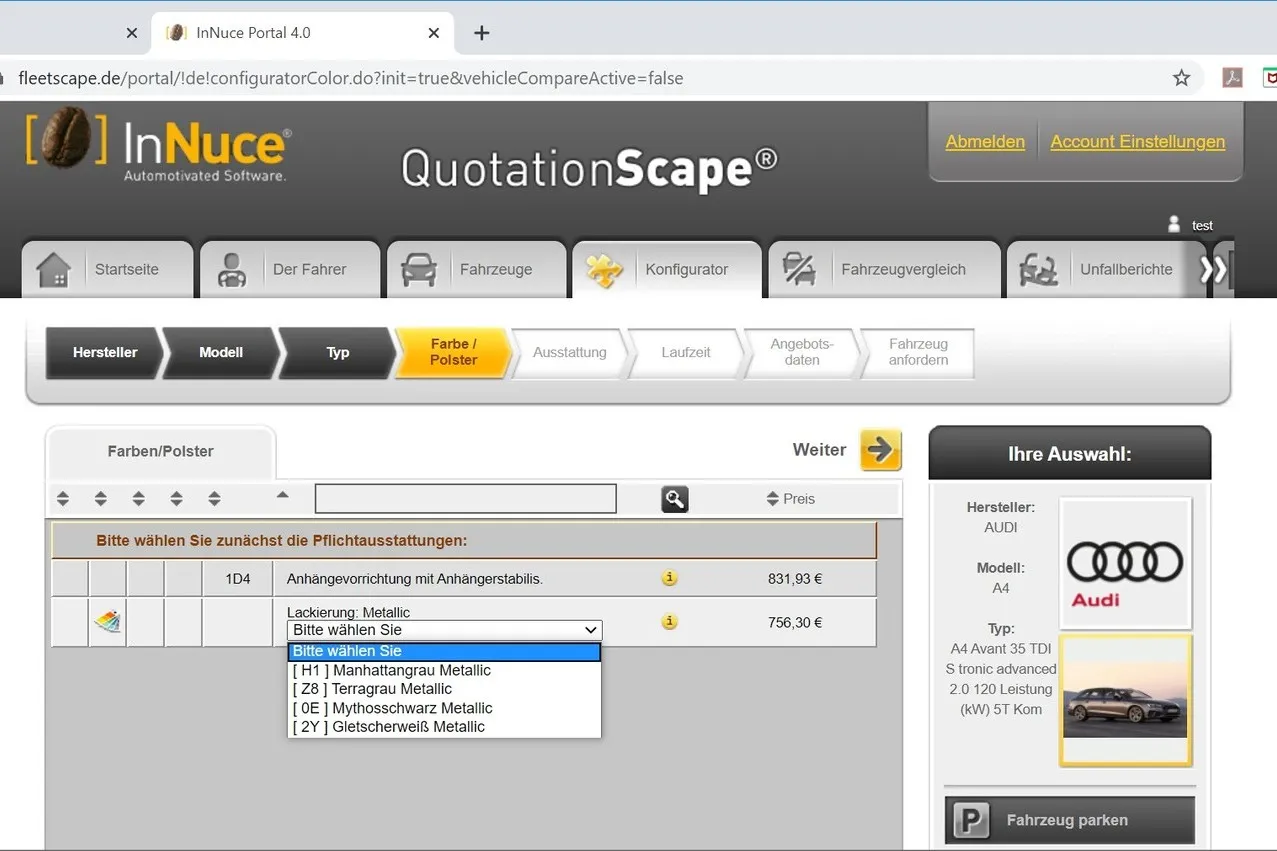Click the PDF extension icon in browser toolbar

click(x=1233, y=78)
